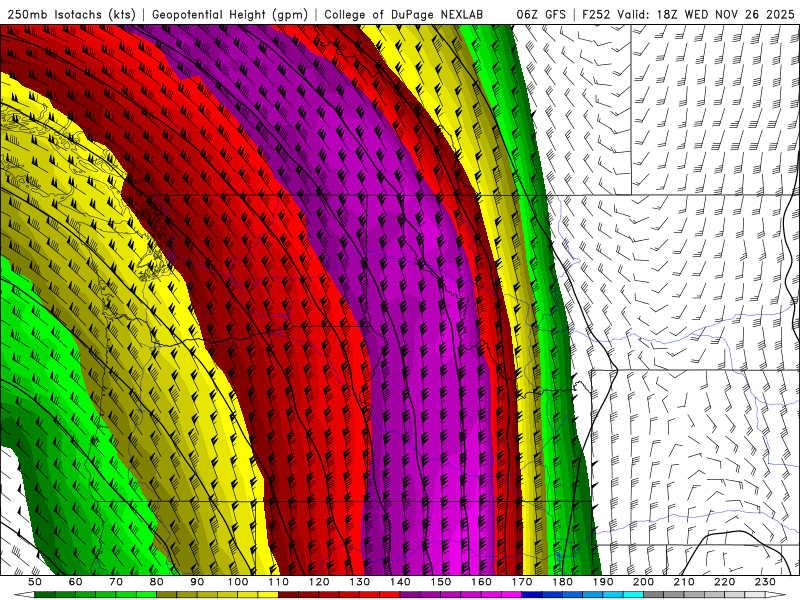Select the 60 kt colorbar label
Image resolution: width=800 pixels, height=600 pixels.
tap(76, 582)
